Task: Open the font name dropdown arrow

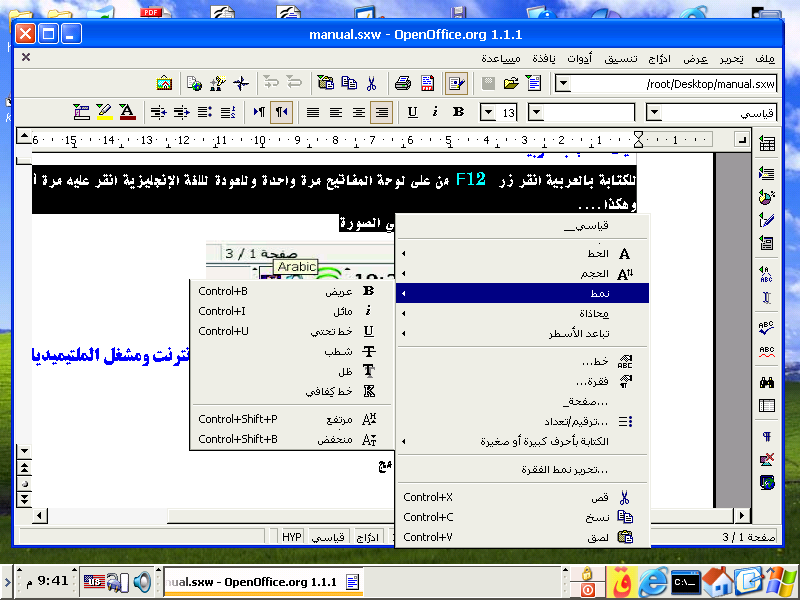Action: [536, 112]
